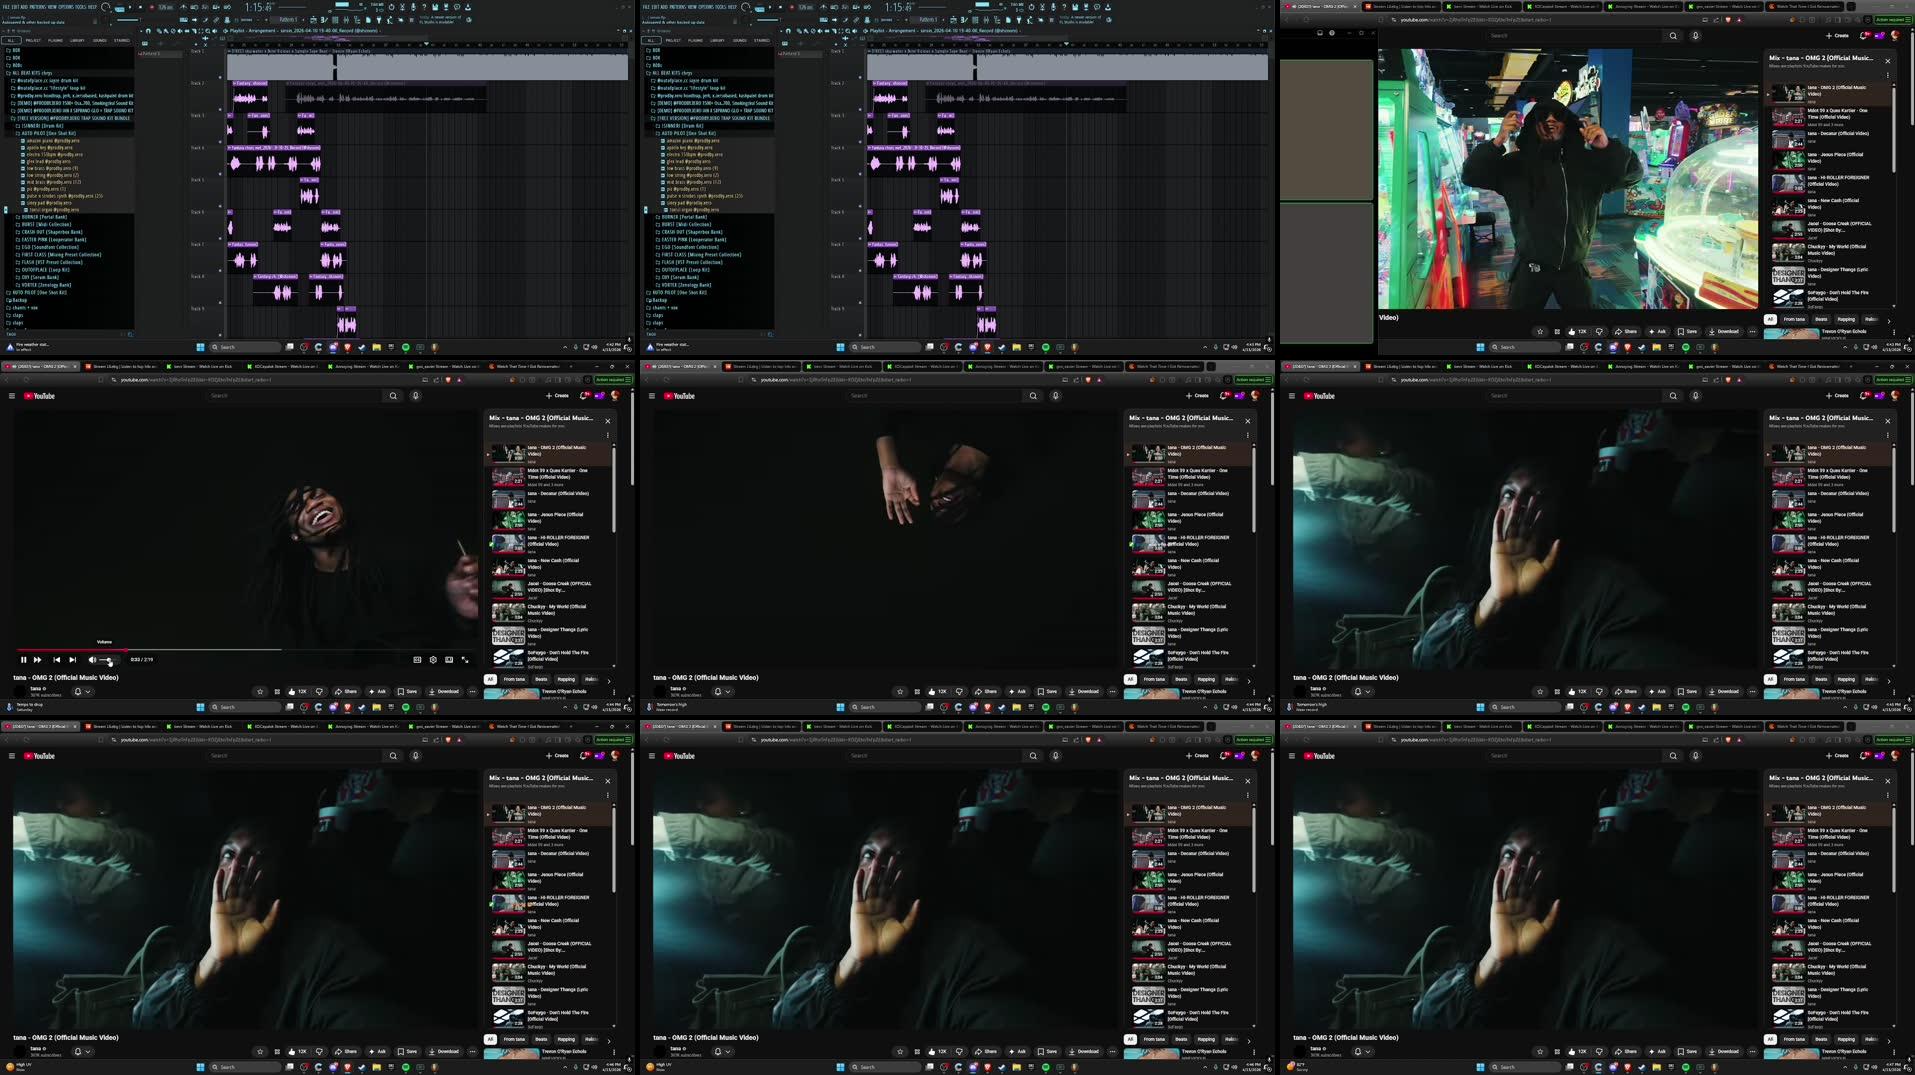Open the slice tool in the Playlist toolbar
The width and height of the screenshot is (1915, 1075).
194,30
